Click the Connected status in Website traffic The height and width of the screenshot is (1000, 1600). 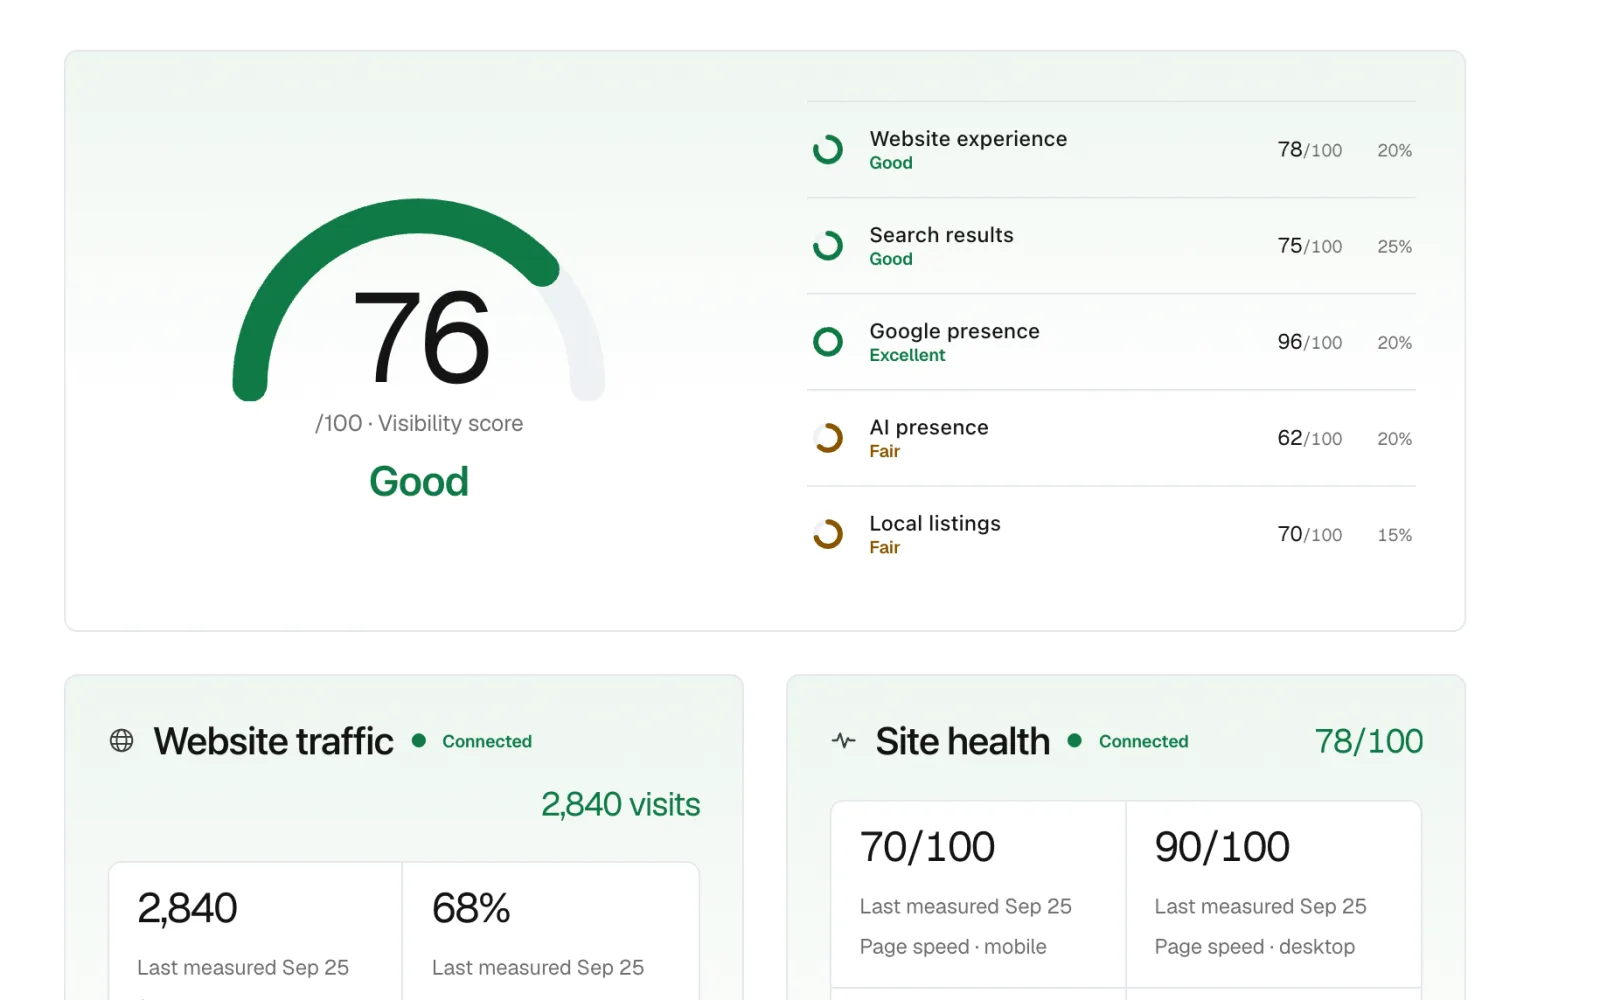487,741
